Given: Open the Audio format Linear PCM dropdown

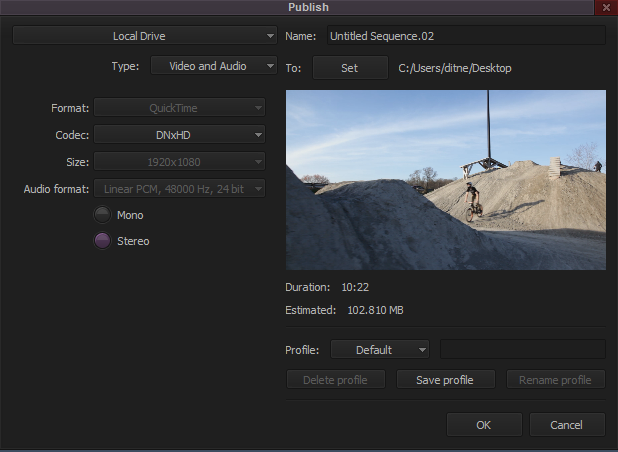Looking at the screenshot, I should point(180,188).
